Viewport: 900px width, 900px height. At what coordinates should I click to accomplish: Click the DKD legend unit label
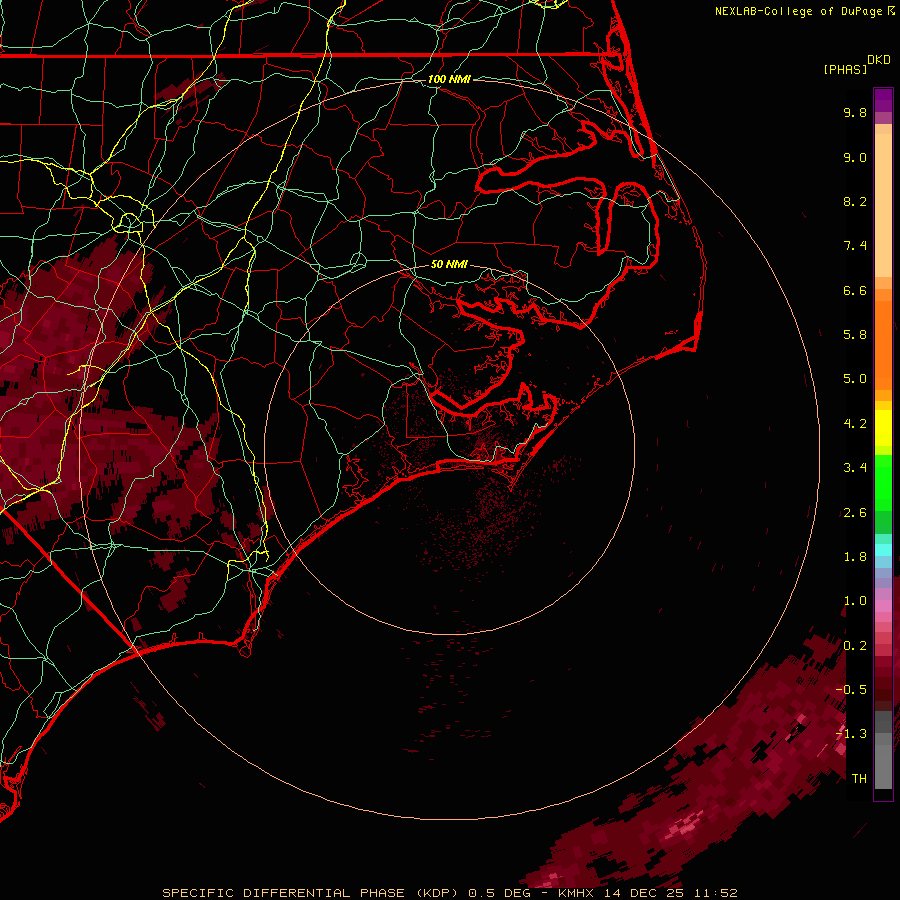(x=879, y=60)
